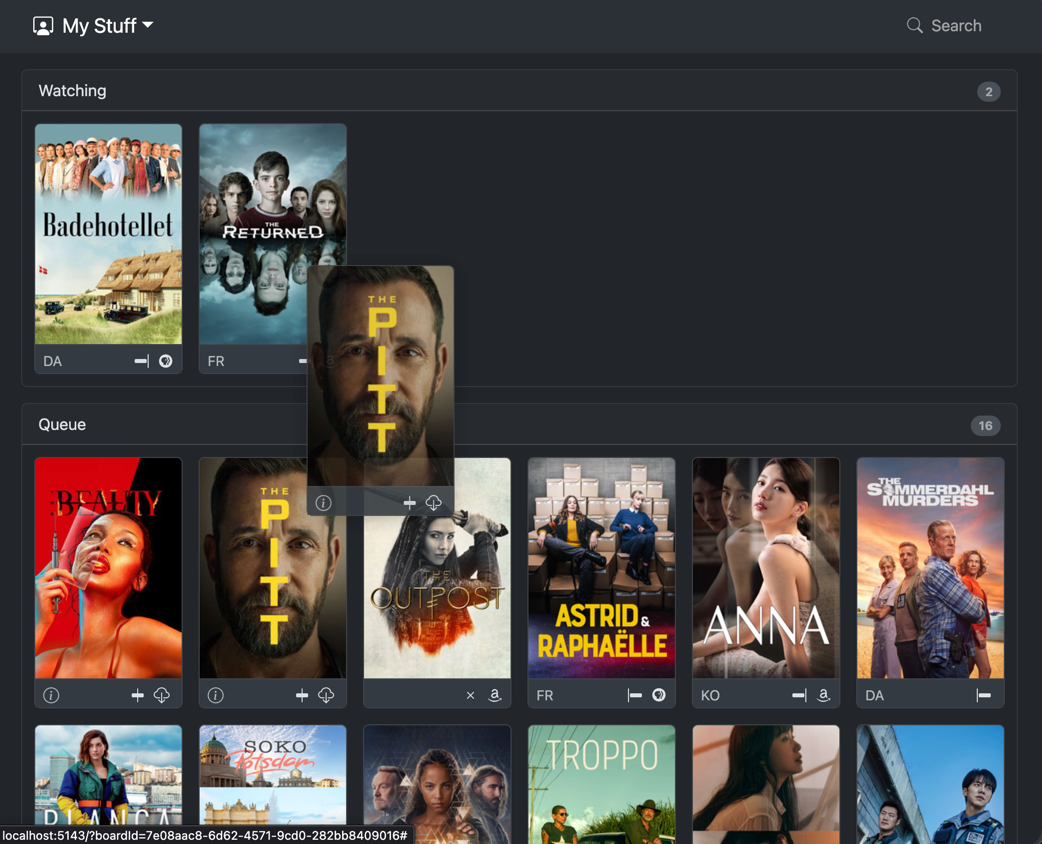Click the FR label on Astrid & Raphaëlle

pos(545,696)
